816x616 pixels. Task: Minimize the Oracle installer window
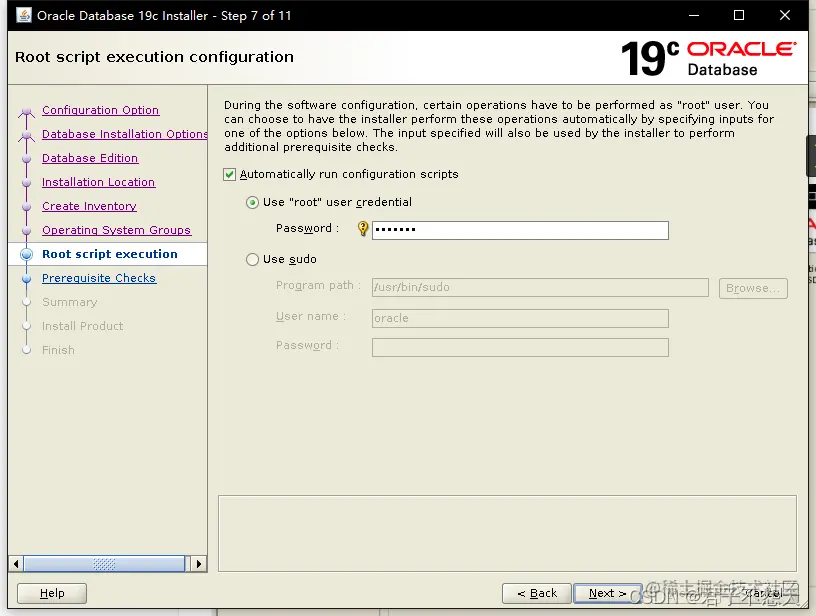coord(694,15)
